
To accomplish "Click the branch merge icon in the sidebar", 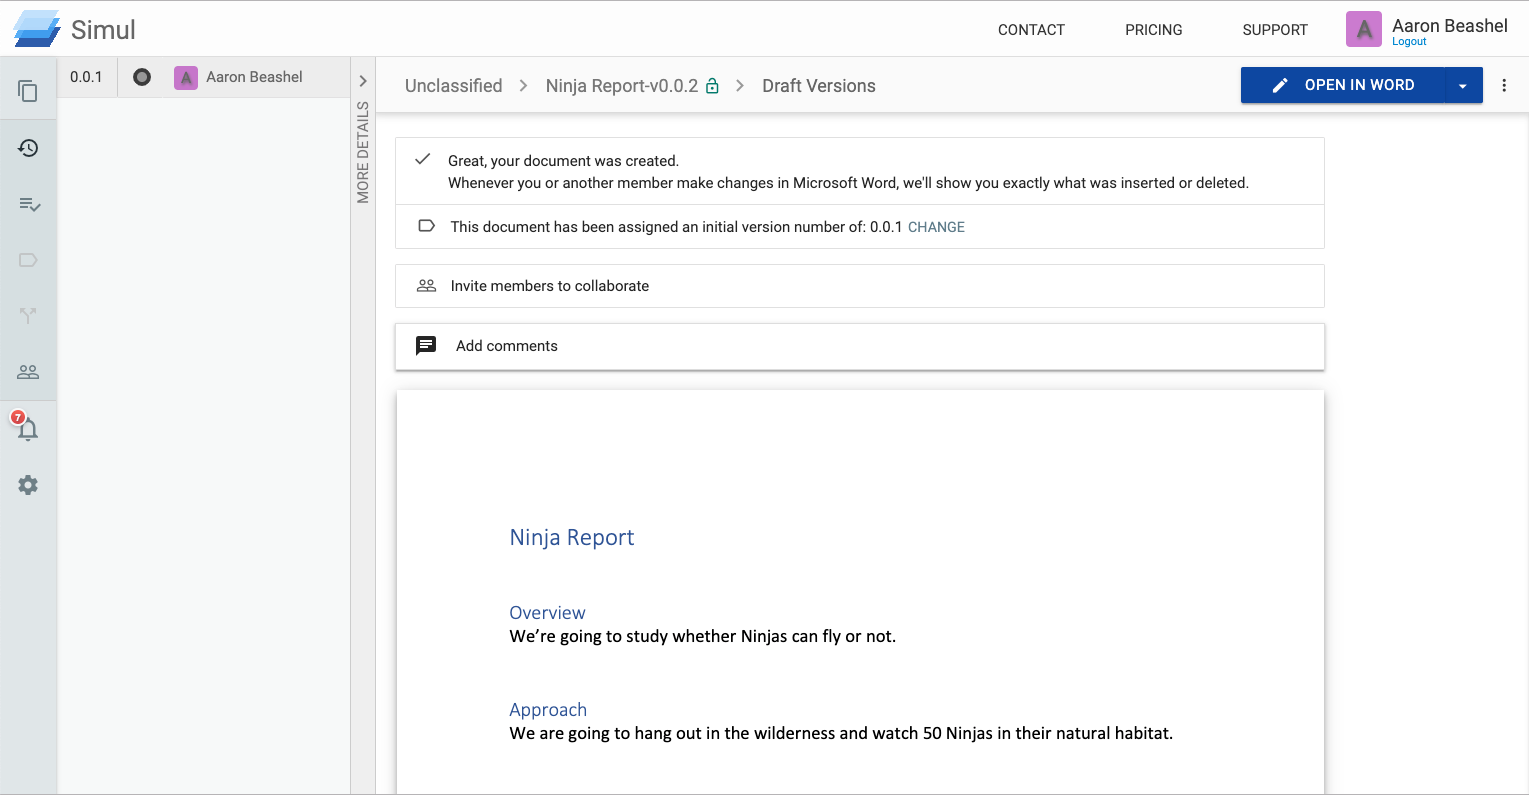I will pyautogui.click(x=28, y=316).
